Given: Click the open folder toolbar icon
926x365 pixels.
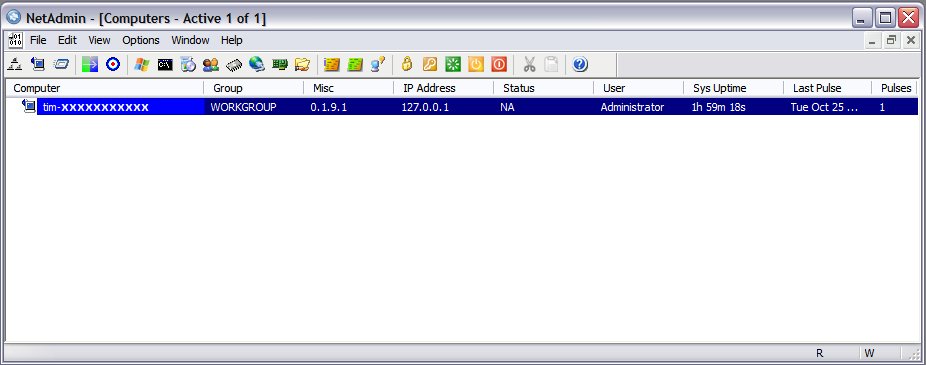Looking at the screenshot, I should tap(303, 64).
